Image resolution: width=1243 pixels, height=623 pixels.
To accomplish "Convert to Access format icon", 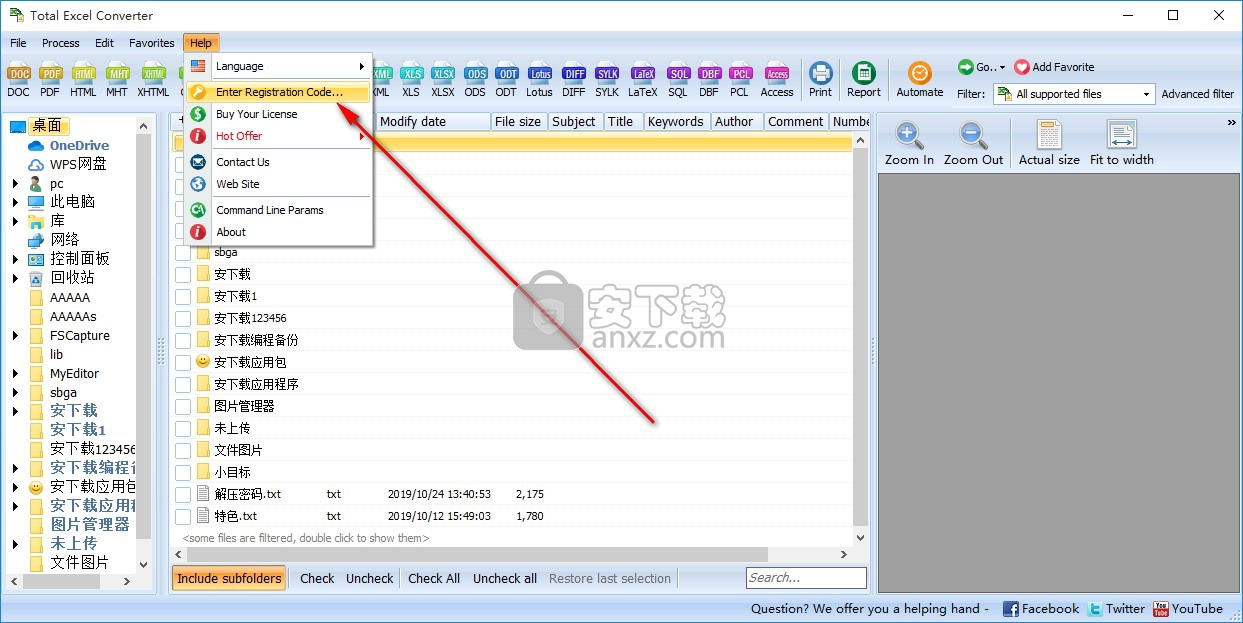I will pyautogui.click(x=777, y=80).
